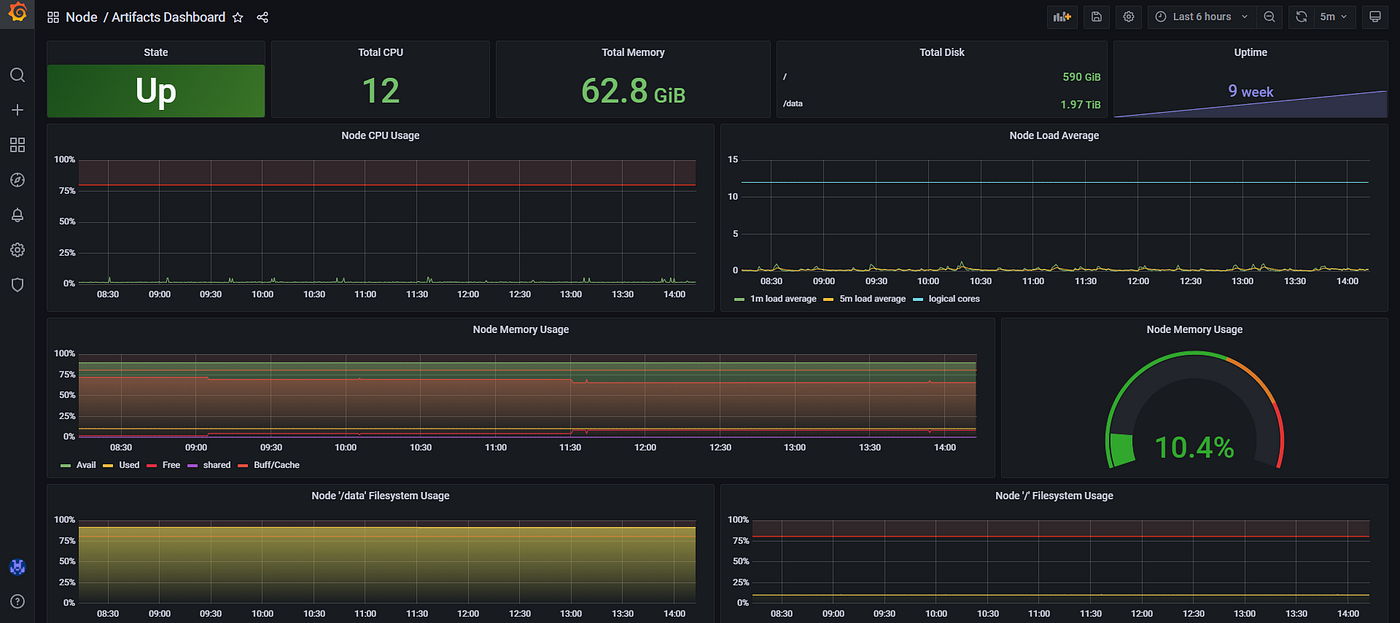Open dashboard settings

1128,17
